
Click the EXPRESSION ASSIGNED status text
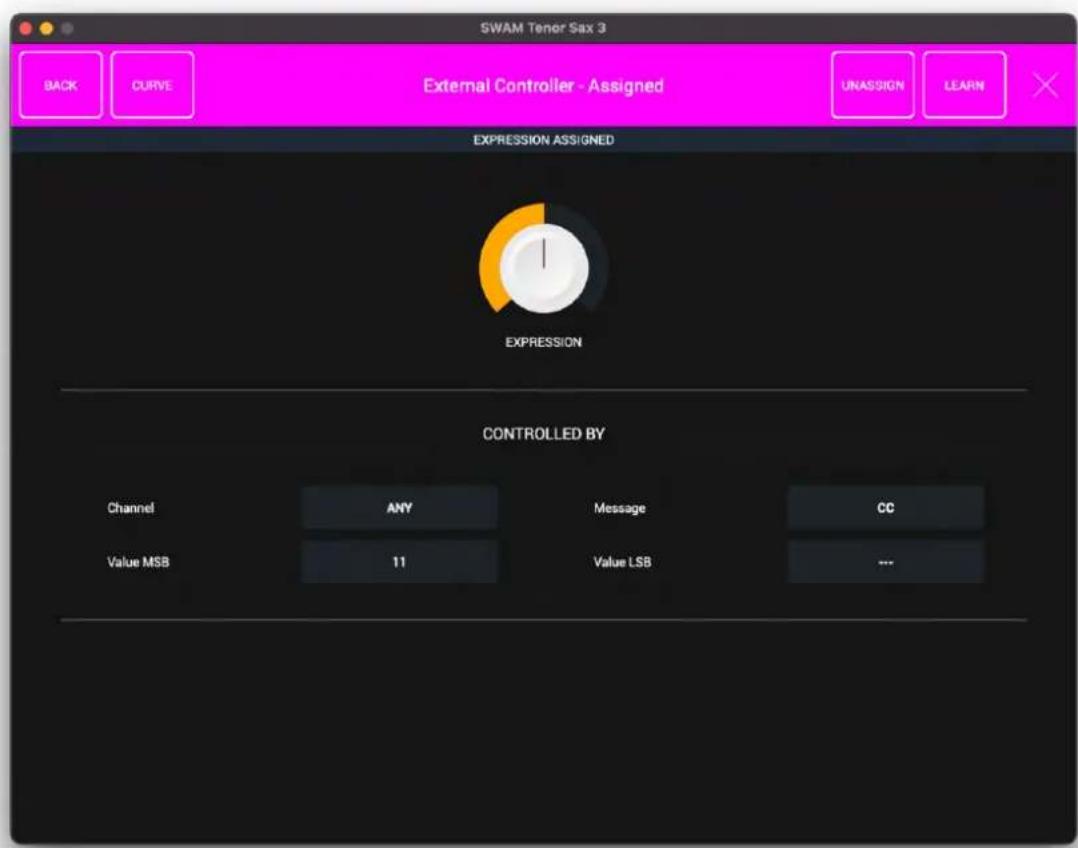[x=543, y=140]
